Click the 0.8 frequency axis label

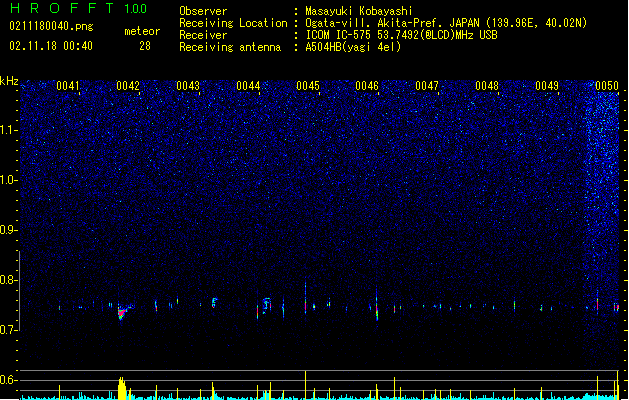(x=9, y=280)
